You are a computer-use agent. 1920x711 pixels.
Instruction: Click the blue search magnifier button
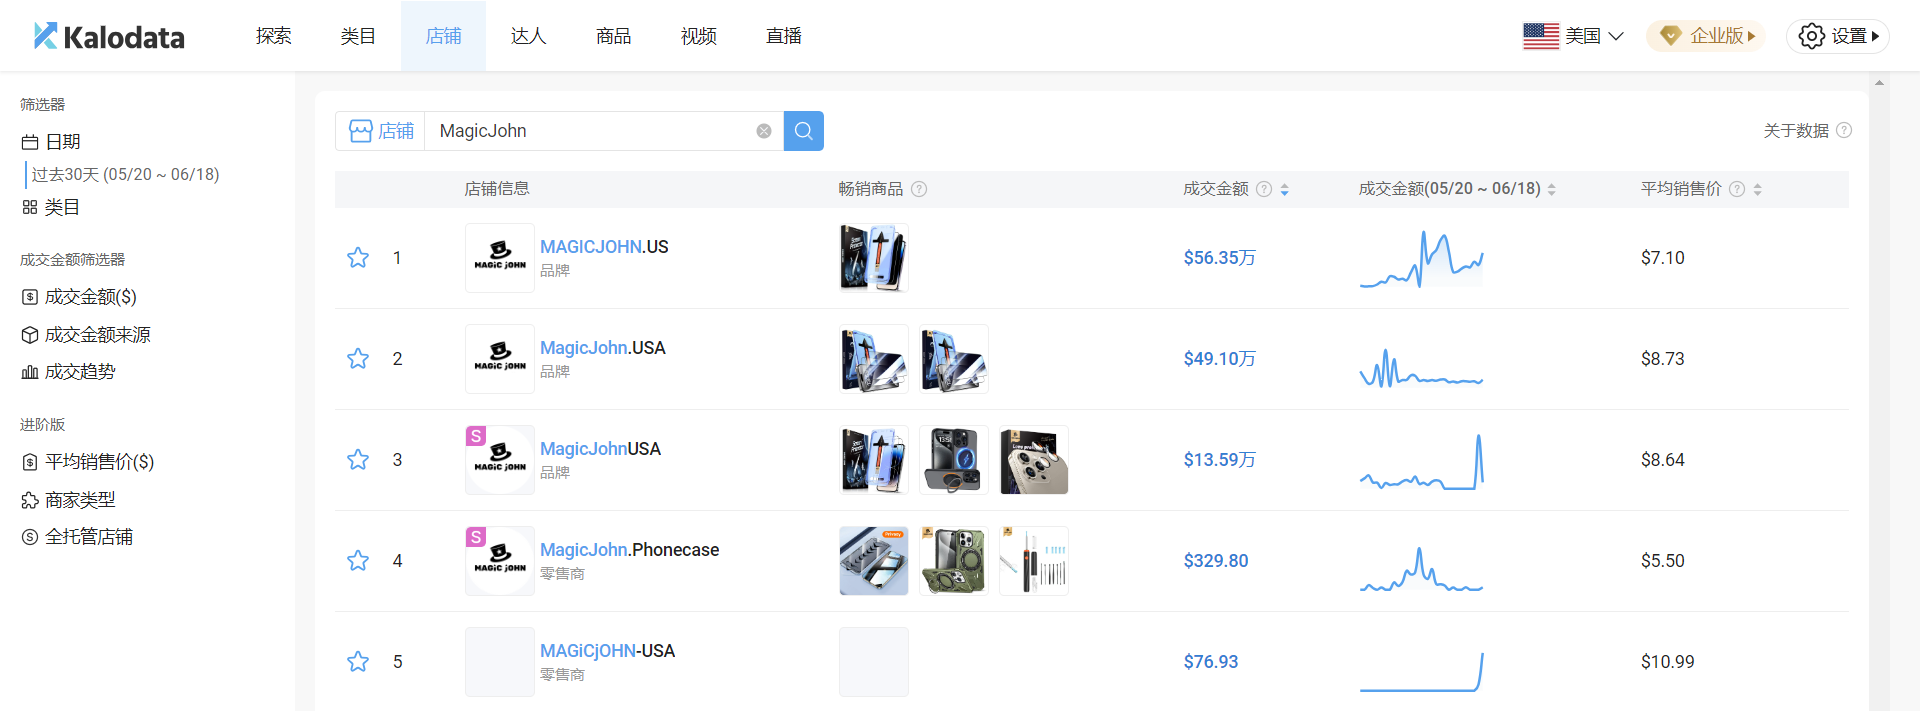pos(803,131)
